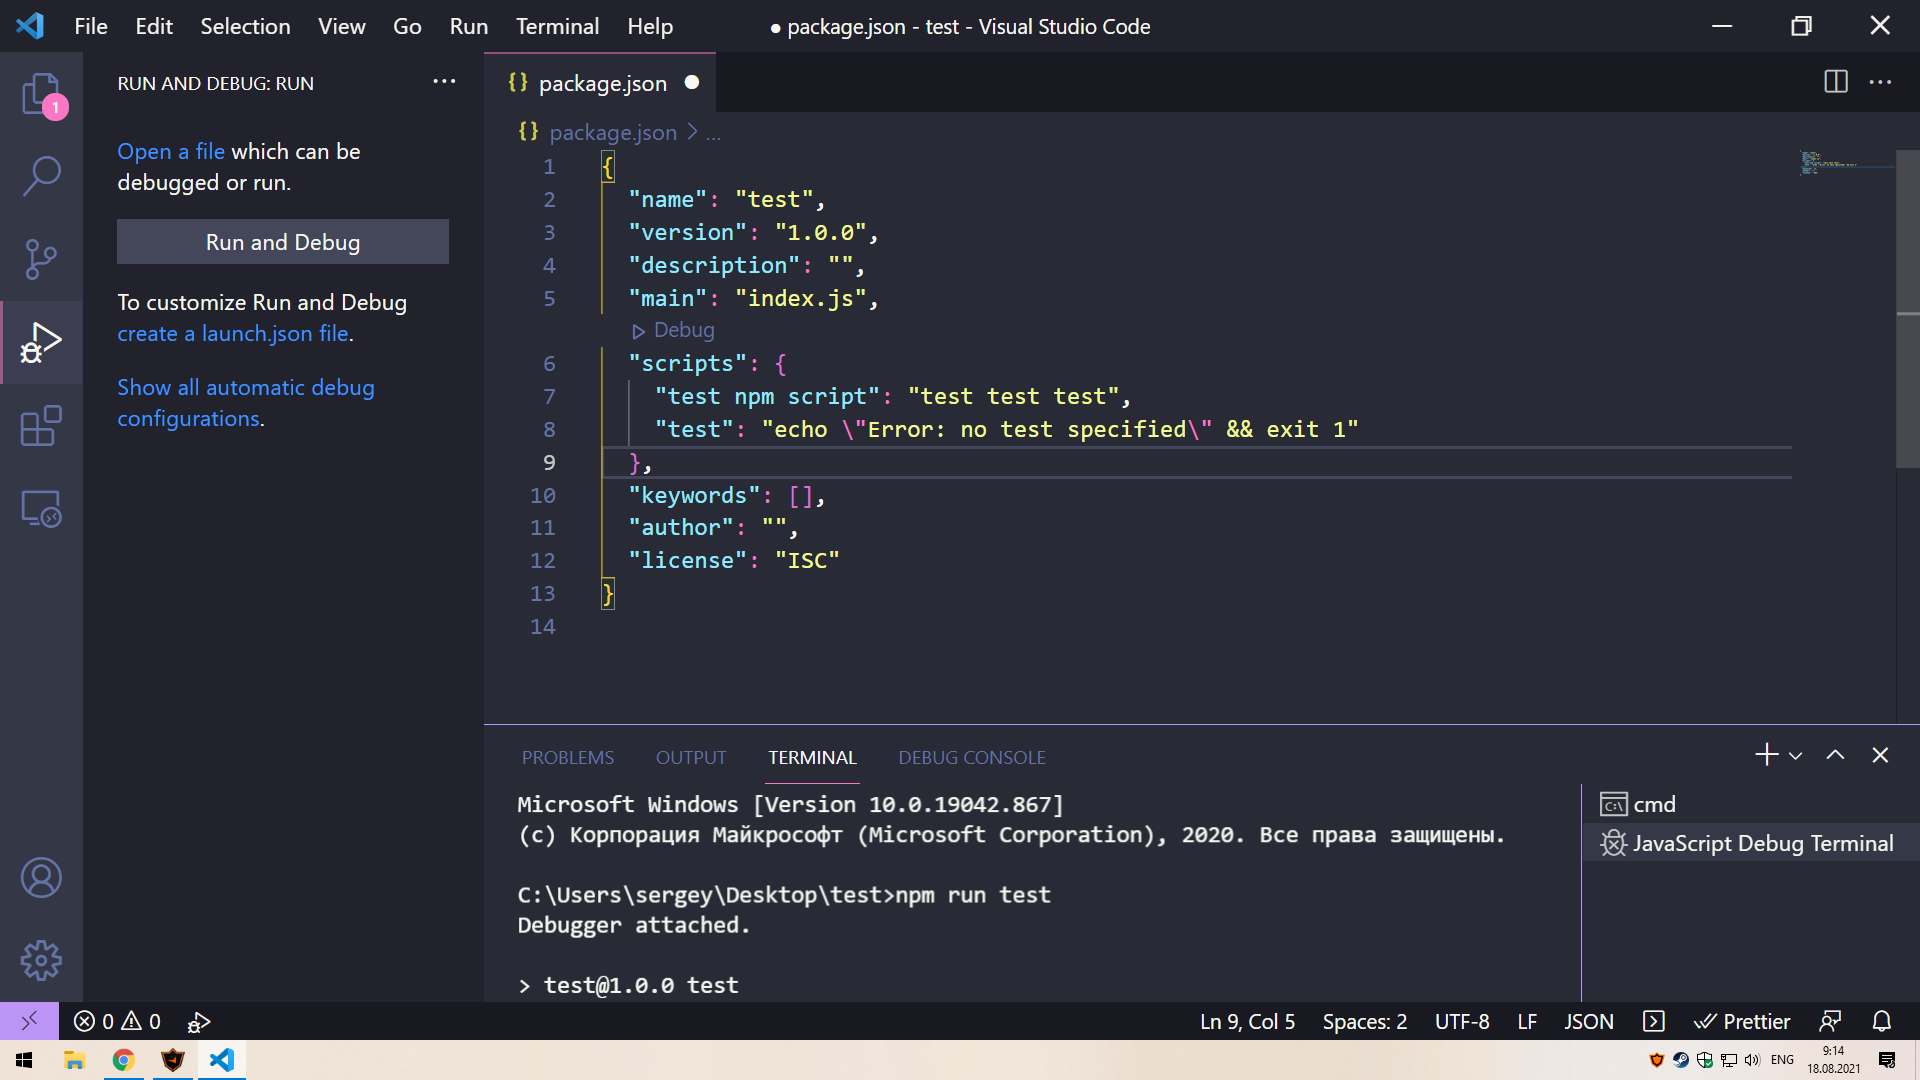This screenshot has width=1920, height=1080.
Task: Toggle the panel maximize chevron
Action: pyautogui.click(x=1835, y=756)
